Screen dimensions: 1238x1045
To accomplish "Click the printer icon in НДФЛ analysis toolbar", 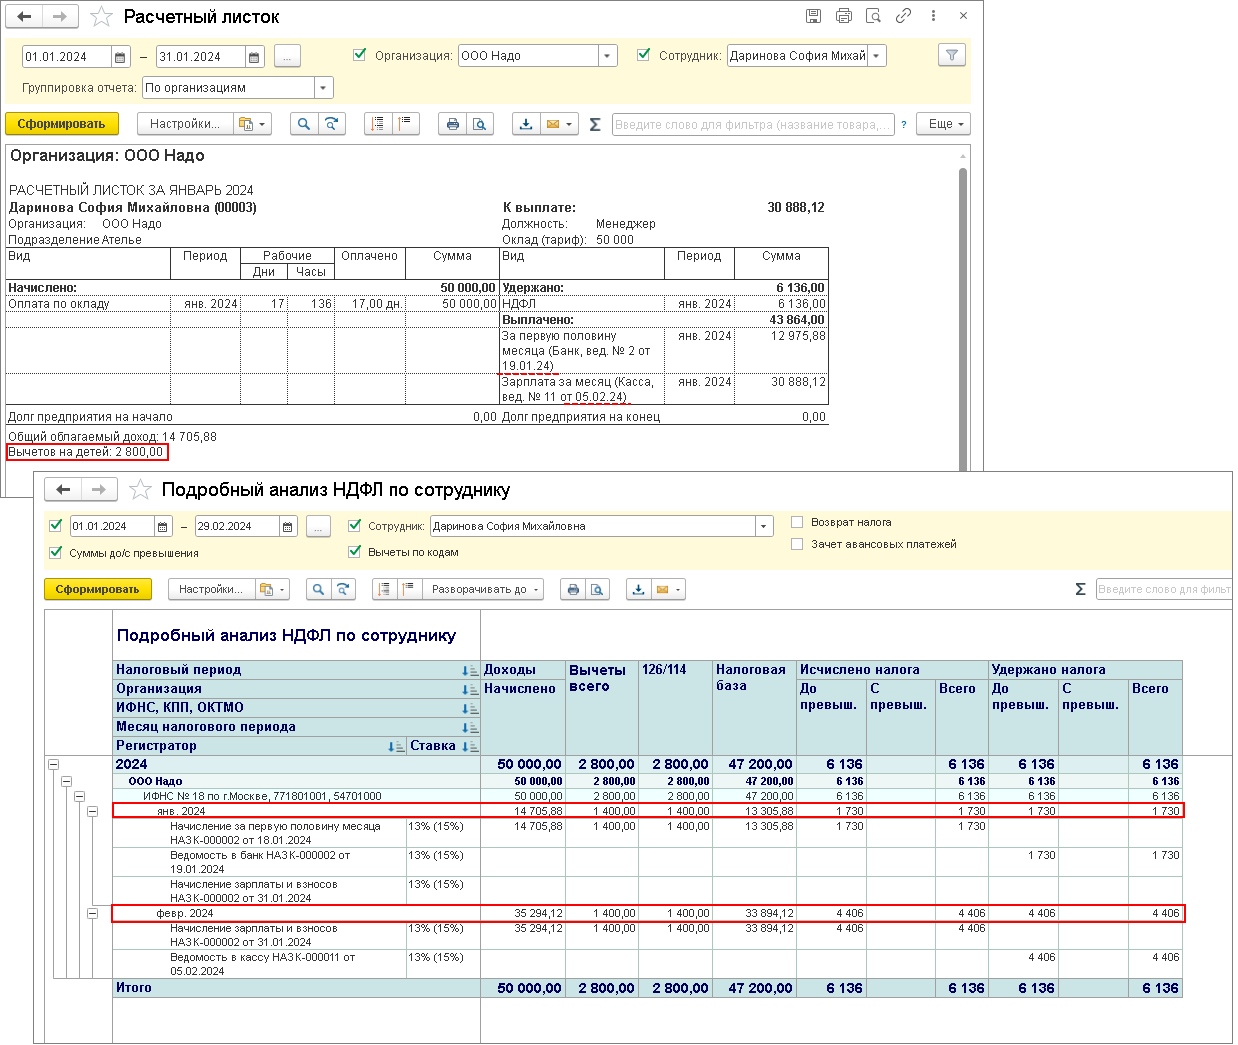I will tap(573, 590).
